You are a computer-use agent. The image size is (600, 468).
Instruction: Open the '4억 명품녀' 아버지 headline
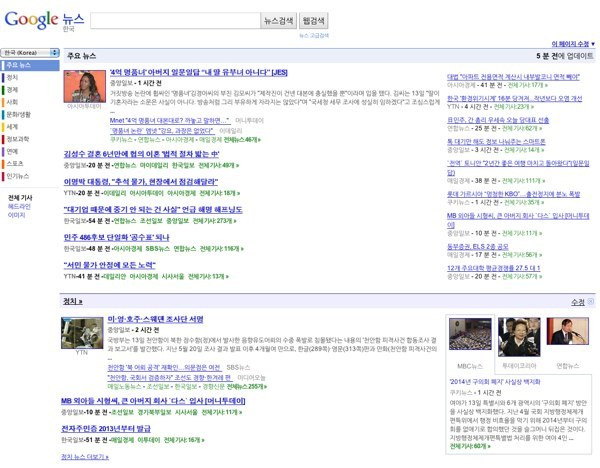(199, 72)
